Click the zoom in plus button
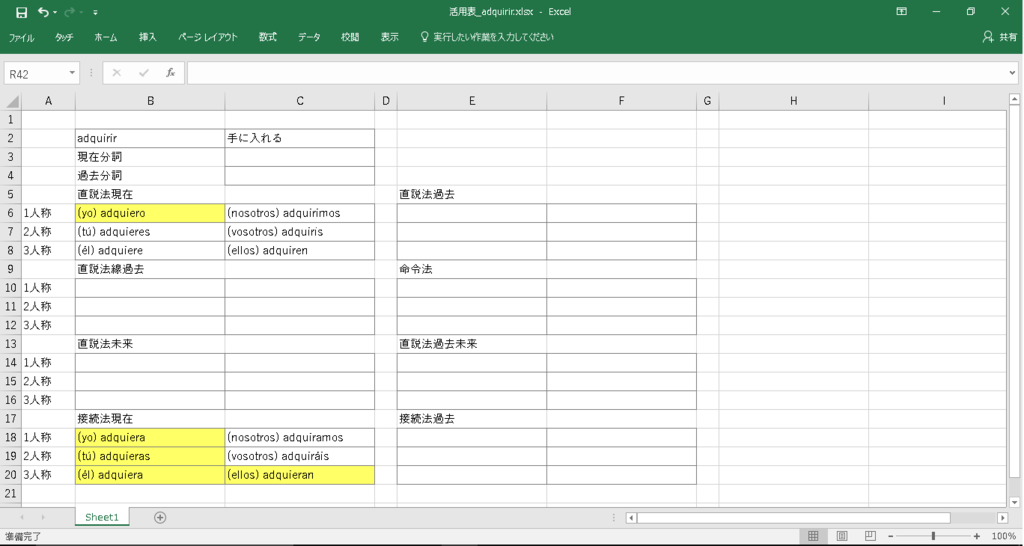Viewport: 1024px width, 546px height. 976,536
